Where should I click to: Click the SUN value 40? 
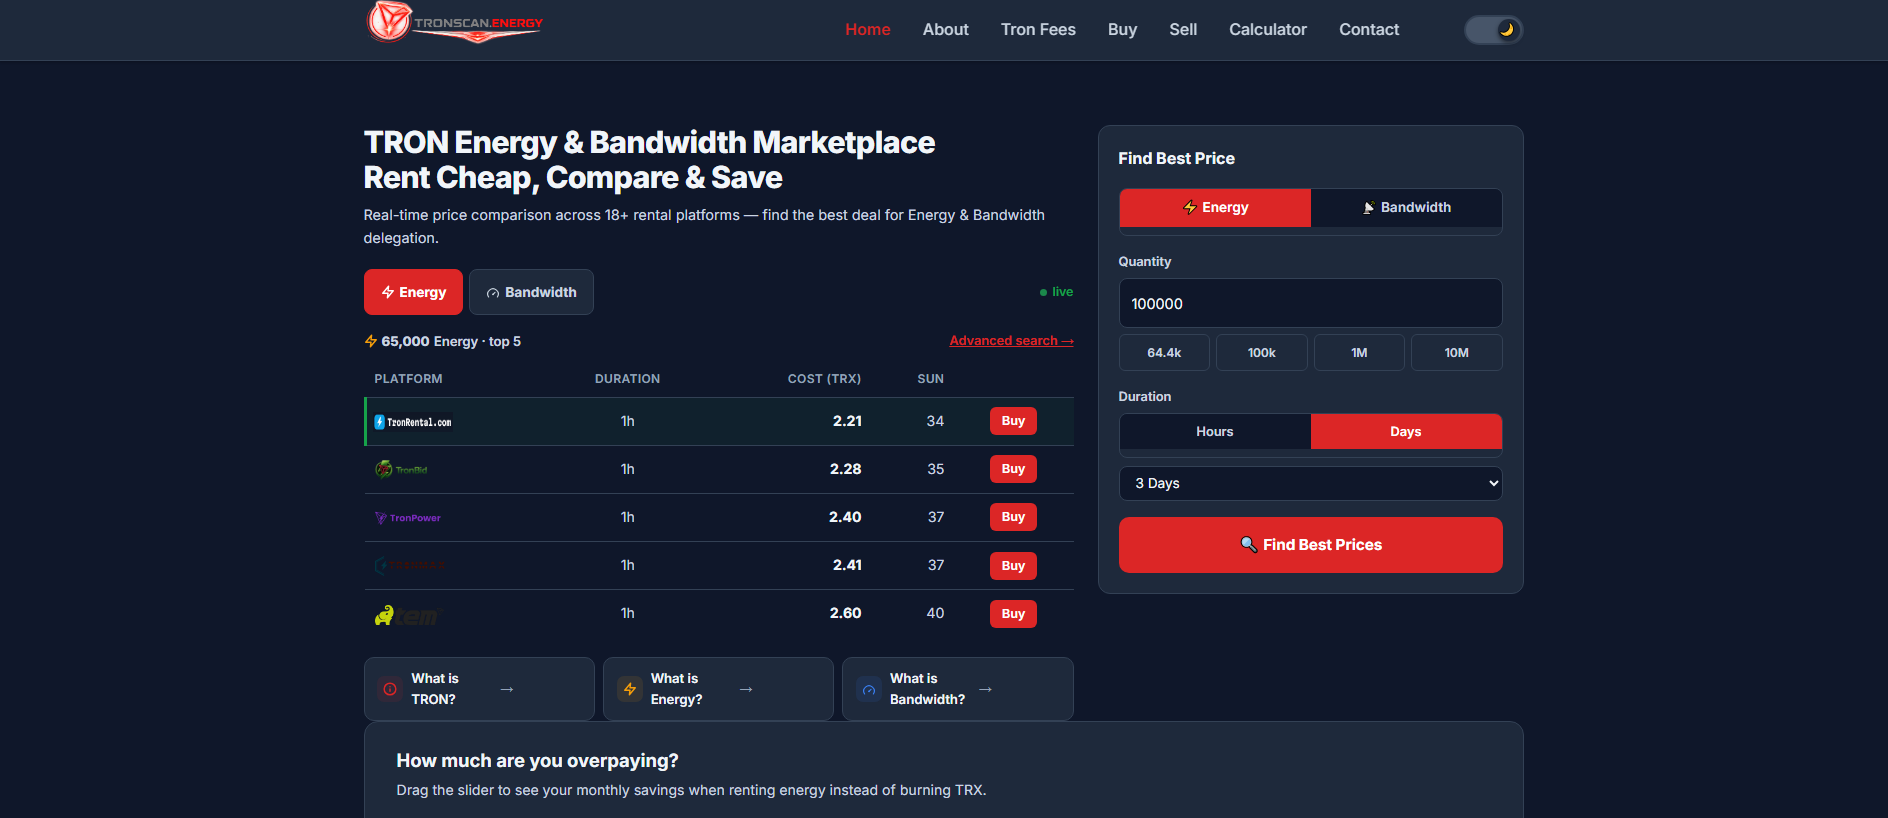[x=935, y=613]
